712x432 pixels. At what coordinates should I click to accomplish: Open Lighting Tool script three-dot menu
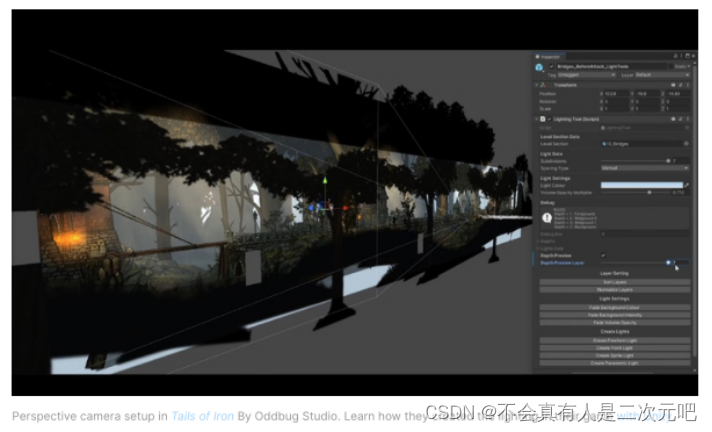pyautogui.click(x=687, y=119)
